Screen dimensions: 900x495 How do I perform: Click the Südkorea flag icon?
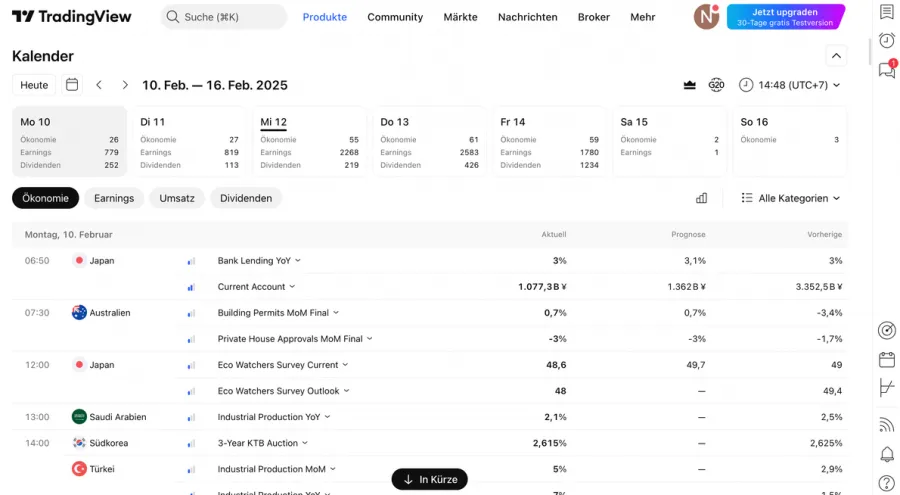(79, 443)
